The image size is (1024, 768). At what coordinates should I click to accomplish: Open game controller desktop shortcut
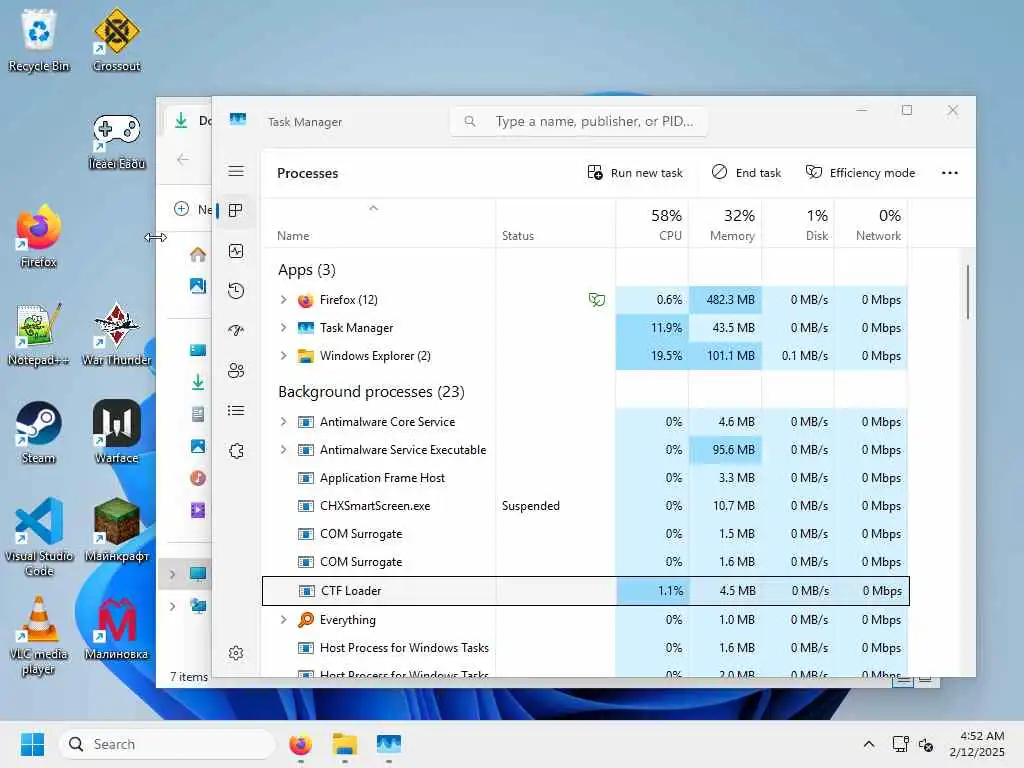(116, 142)
